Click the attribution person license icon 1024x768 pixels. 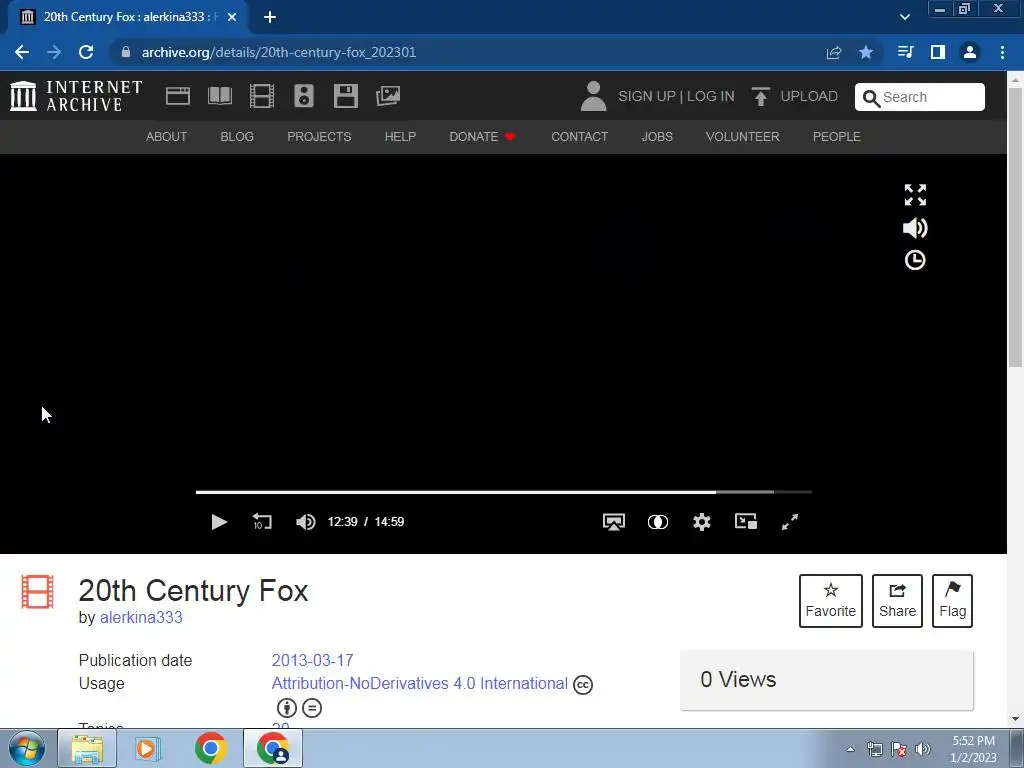pyautogui.click(x=287, y=708)
